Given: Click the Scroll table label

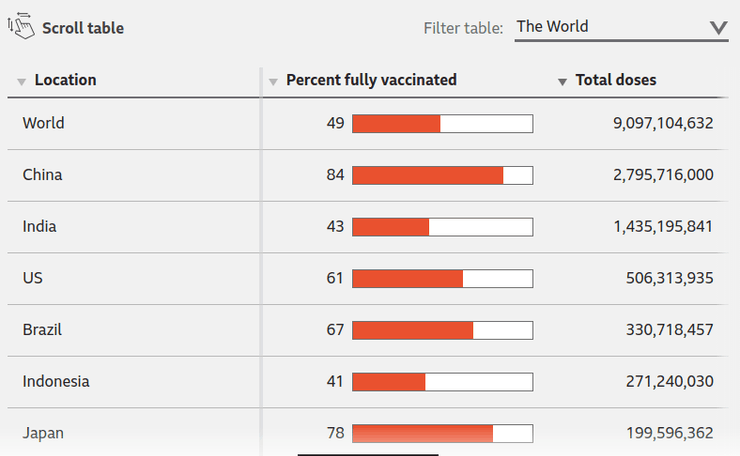Looking at the screenshot, I should click(x=83, y=28).
